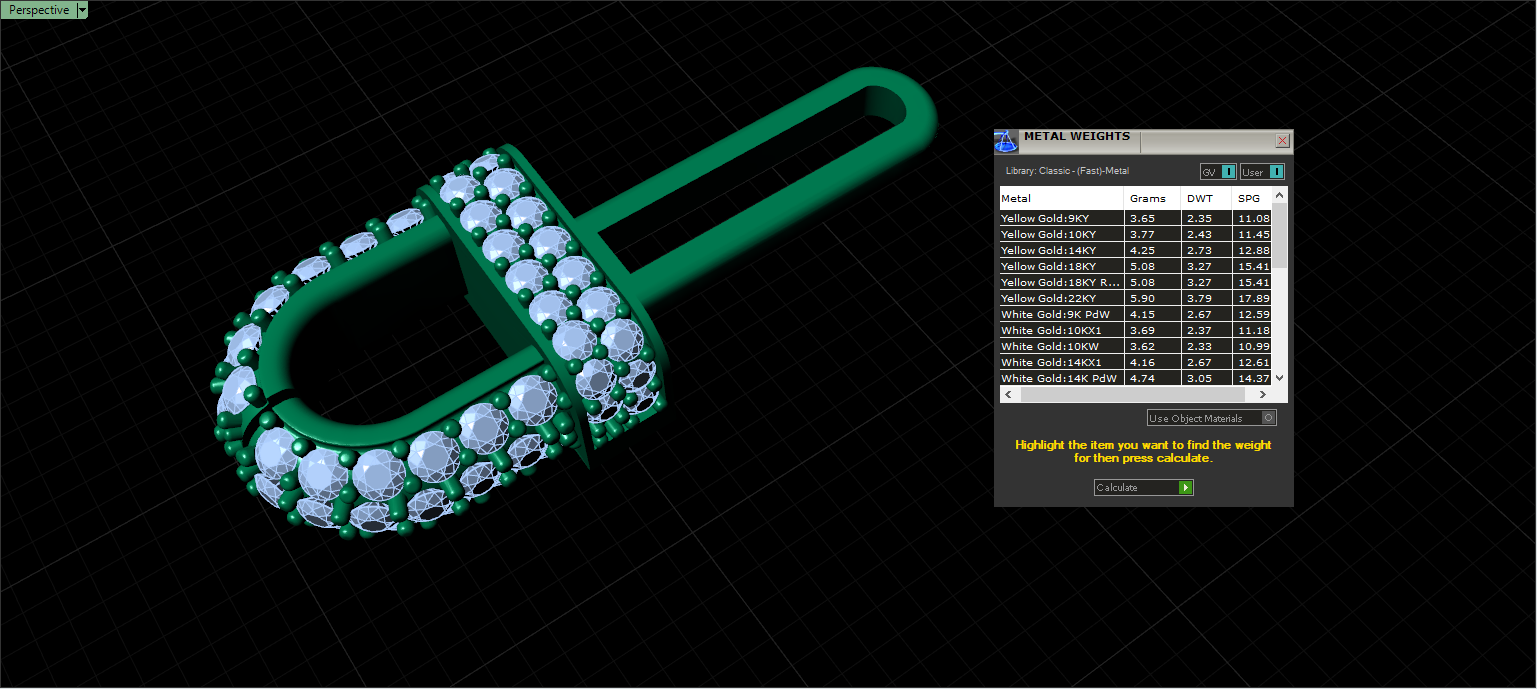Open the Perspective viewport dropdown arrow
The width and height of the screenshot is (1537, 689).
(82, 10)
